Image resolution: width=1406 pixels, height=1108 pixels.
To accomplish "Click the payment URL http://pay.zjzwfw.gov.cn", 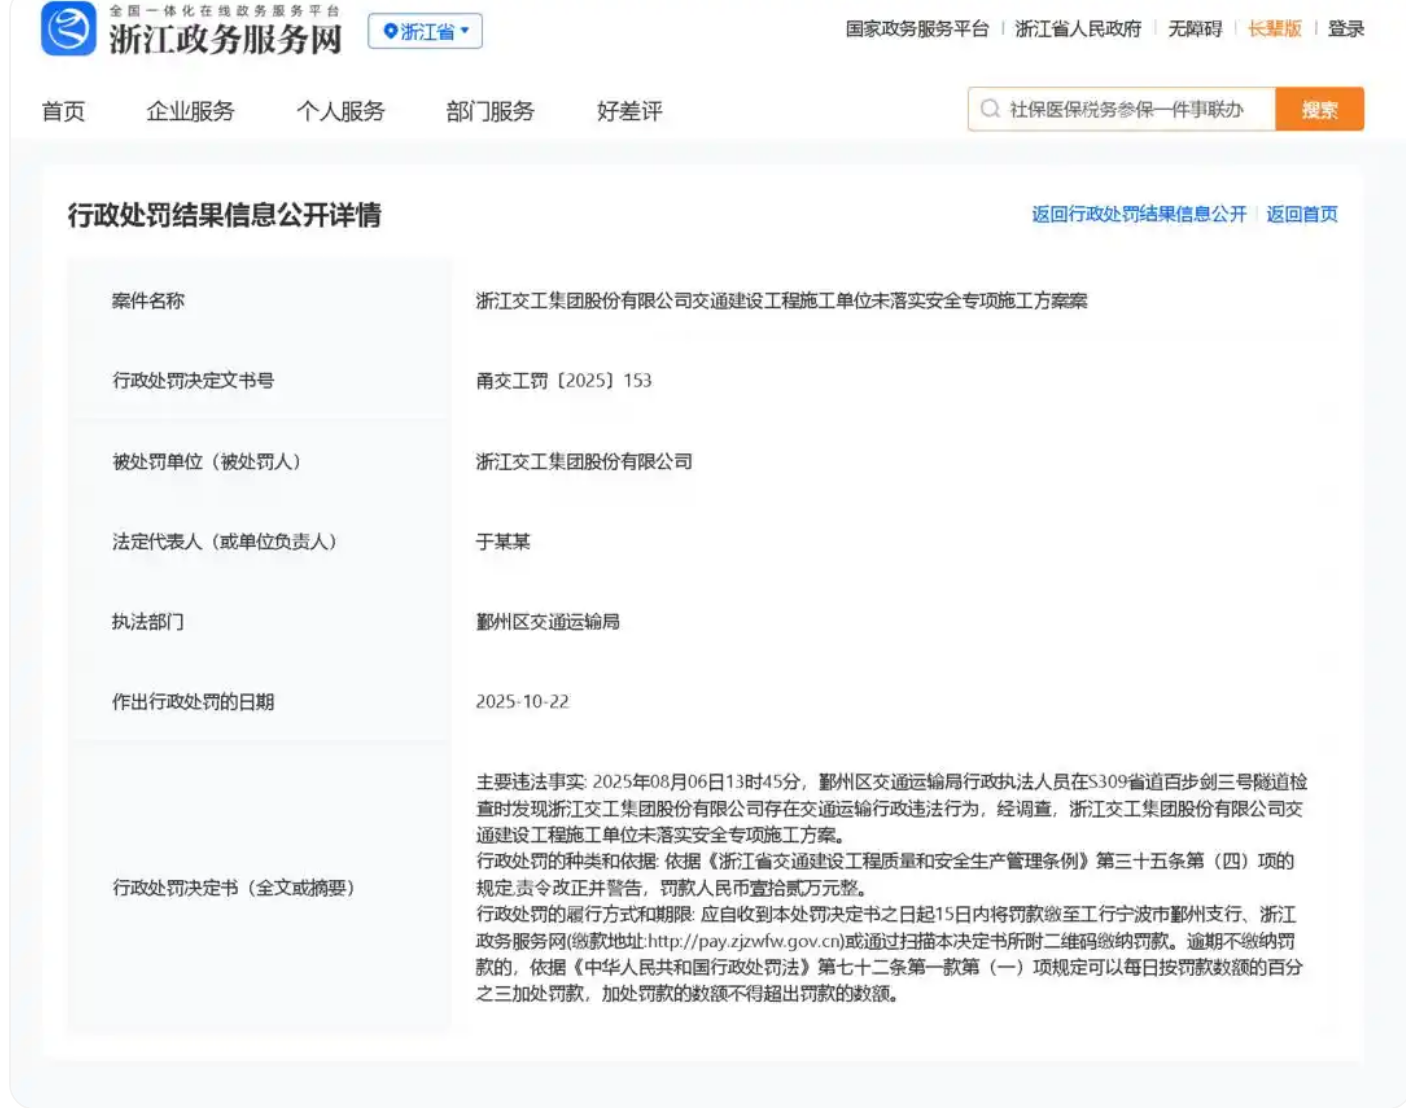I will (x=745, y=941).
